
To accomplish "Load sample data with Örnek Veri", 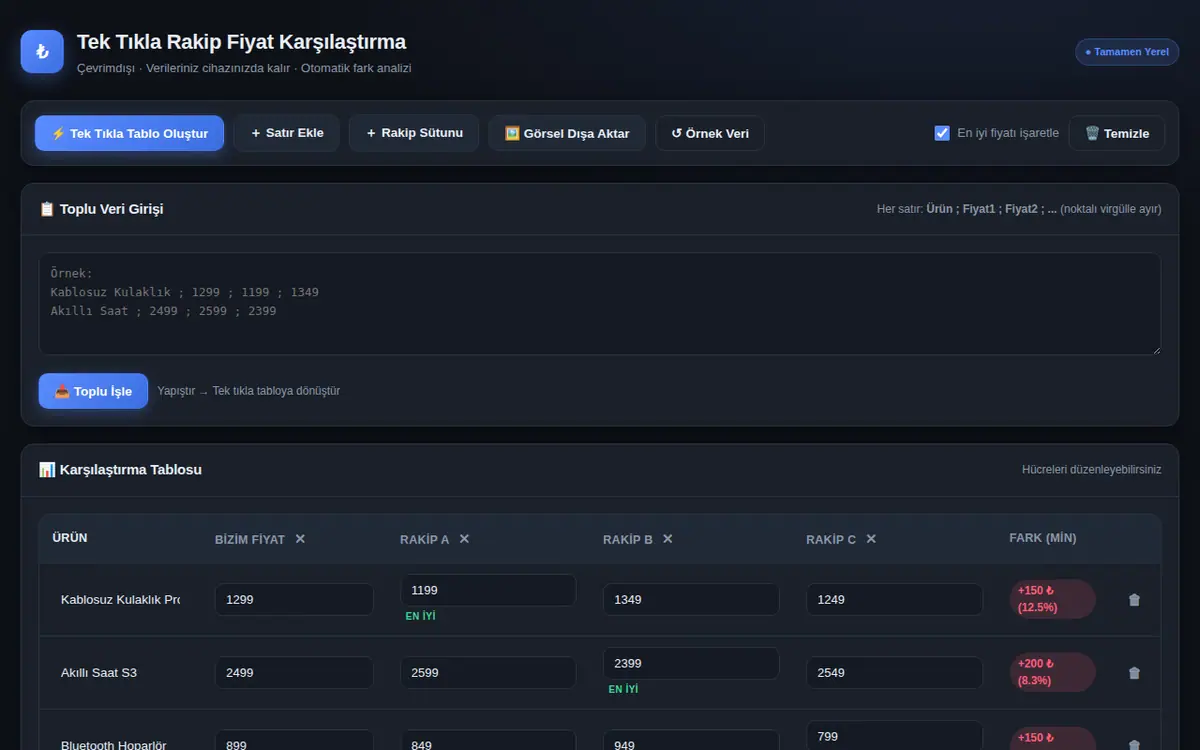I will [710, 133].
